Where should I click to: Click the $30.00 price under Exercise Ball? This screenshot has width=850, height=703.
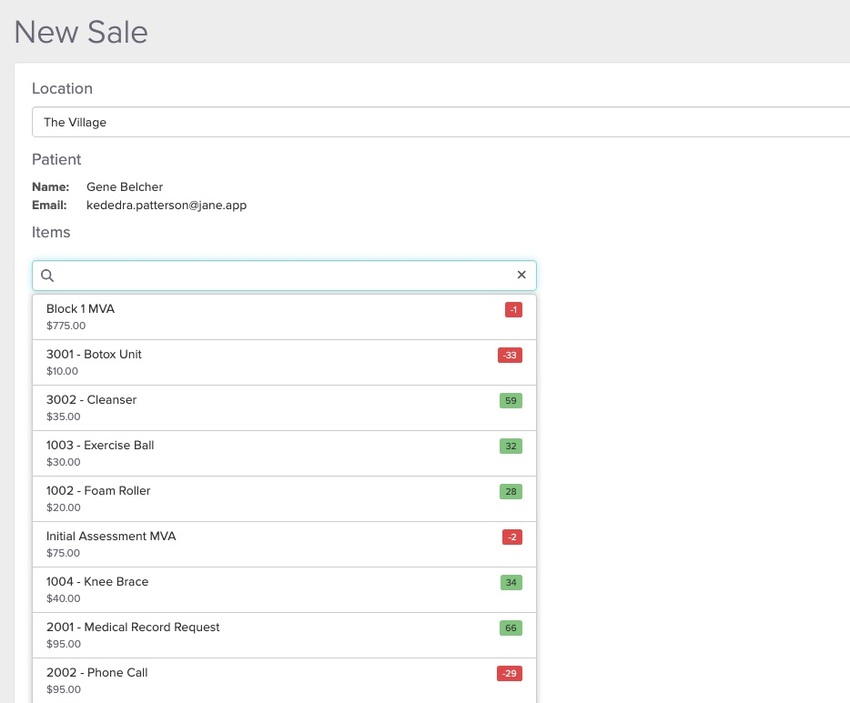tap(63, 462)
